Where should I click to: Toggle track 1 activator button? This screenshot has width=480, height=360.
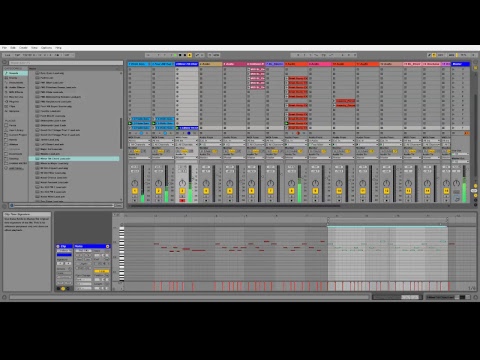pyautogui.click(x=135, y=191)
